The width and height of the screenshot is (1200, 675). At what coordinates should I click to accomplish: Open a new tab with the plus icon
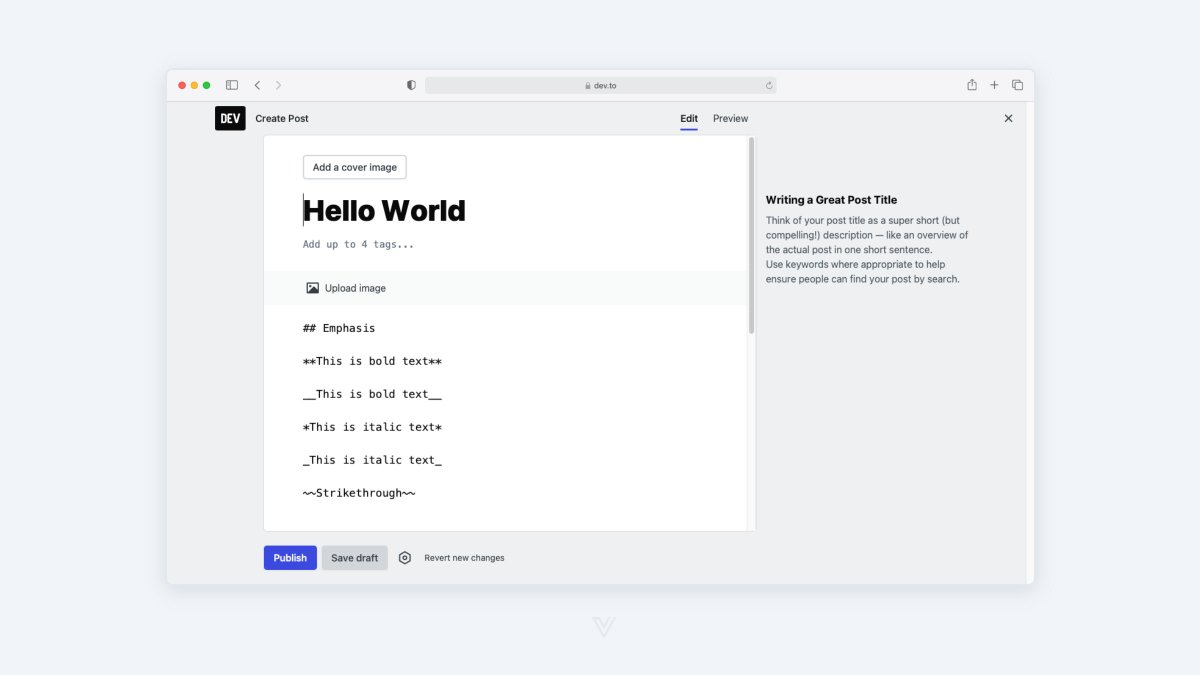click(994, 85)
